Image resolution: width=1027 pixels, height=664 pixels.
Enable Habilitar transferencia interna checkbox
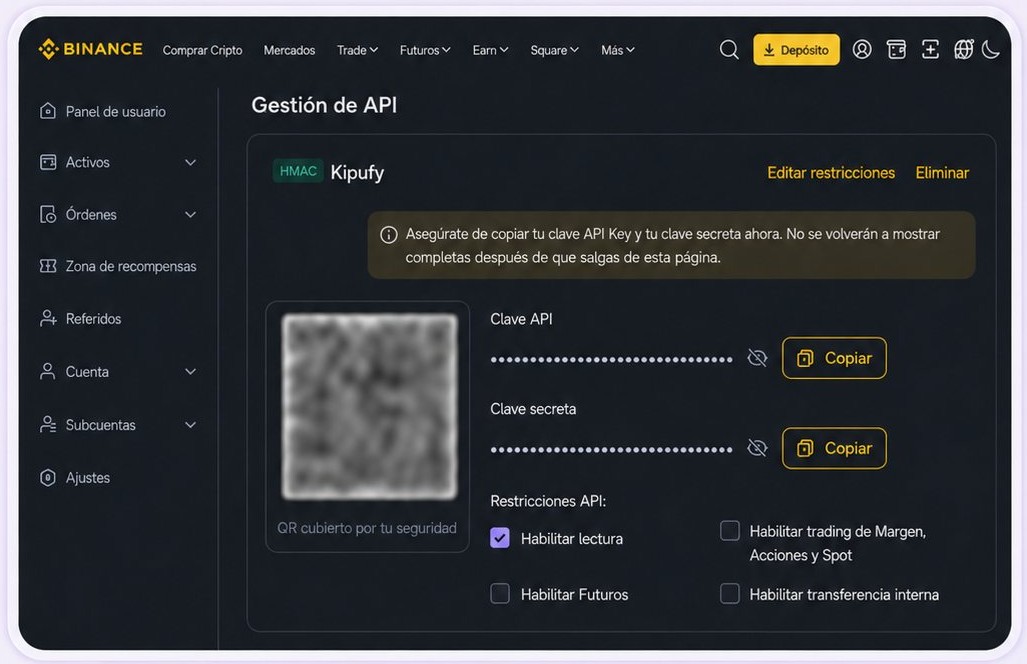coord(730,593)
